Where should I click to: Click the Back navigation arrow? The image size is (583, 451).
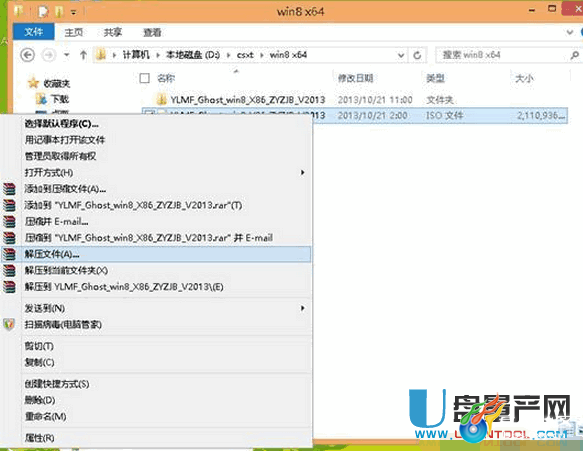click(28, 55)
